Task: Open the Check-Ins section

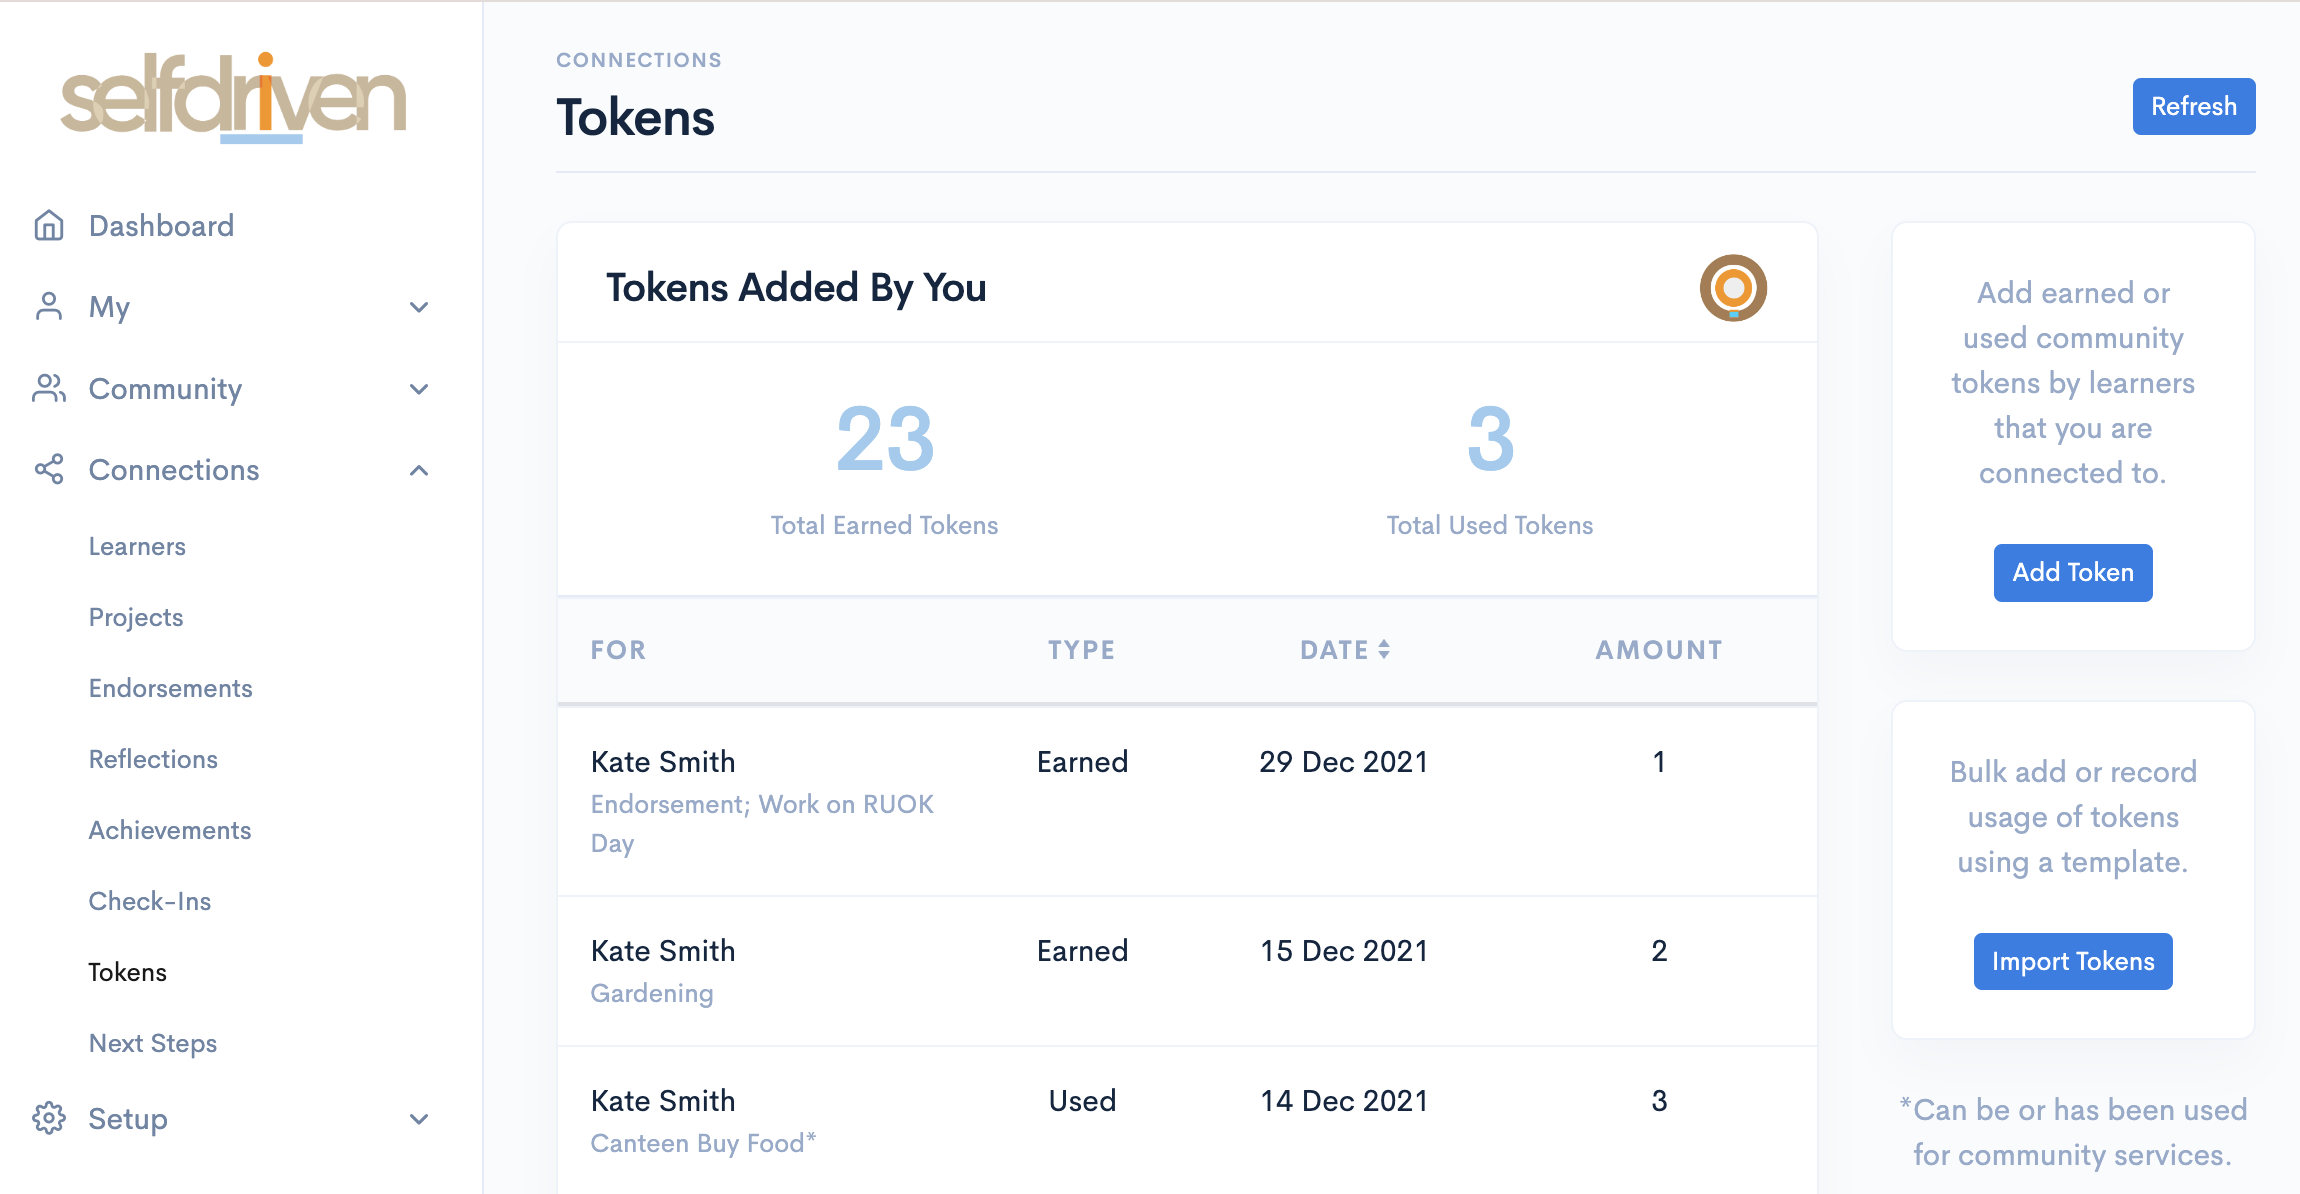Action: click(150, 902)
